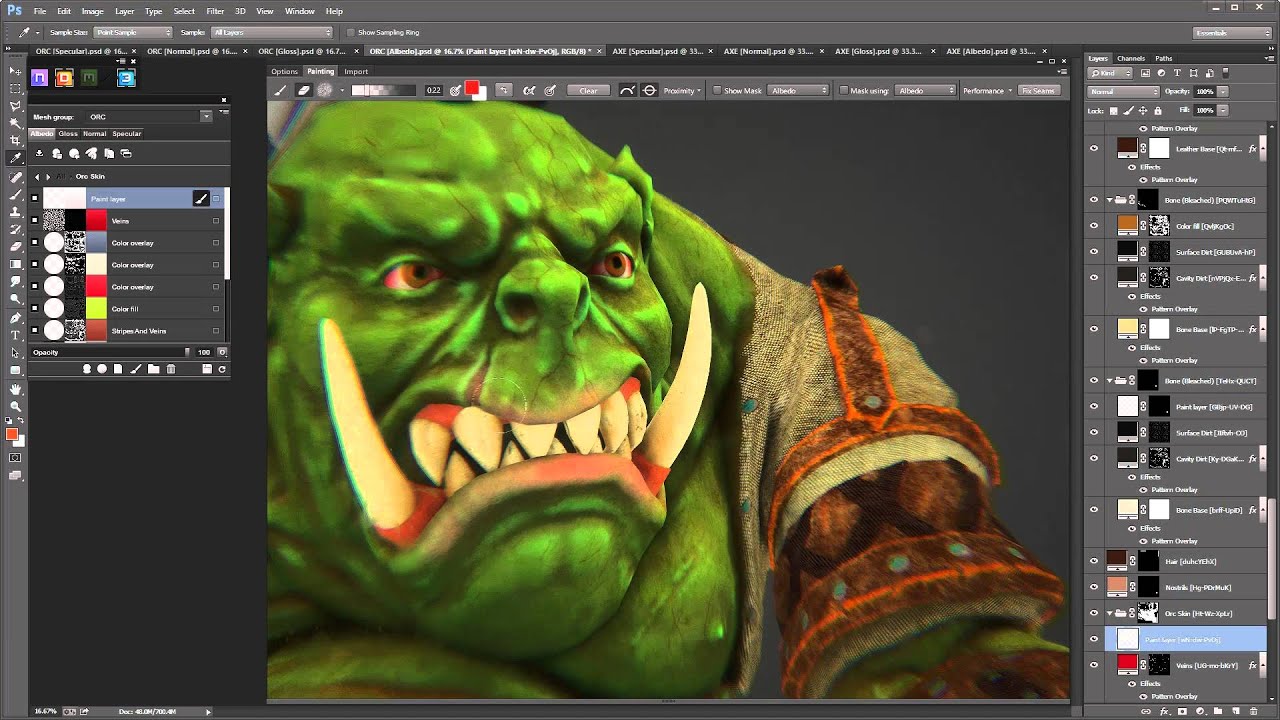Screen dimensions: 1280x720
Task: Open the green 'm' plugin icon
Action: 91,77
